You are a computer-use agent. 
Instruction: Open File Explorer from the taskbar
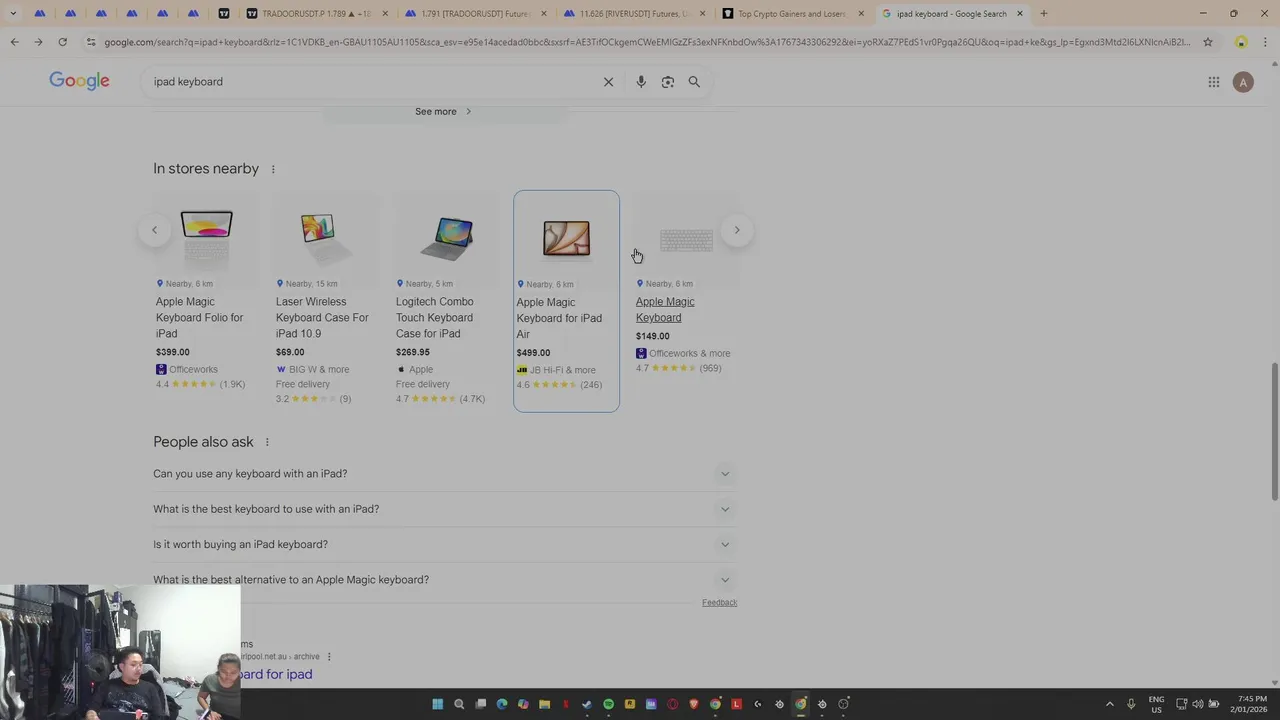(x=544, y=704)
